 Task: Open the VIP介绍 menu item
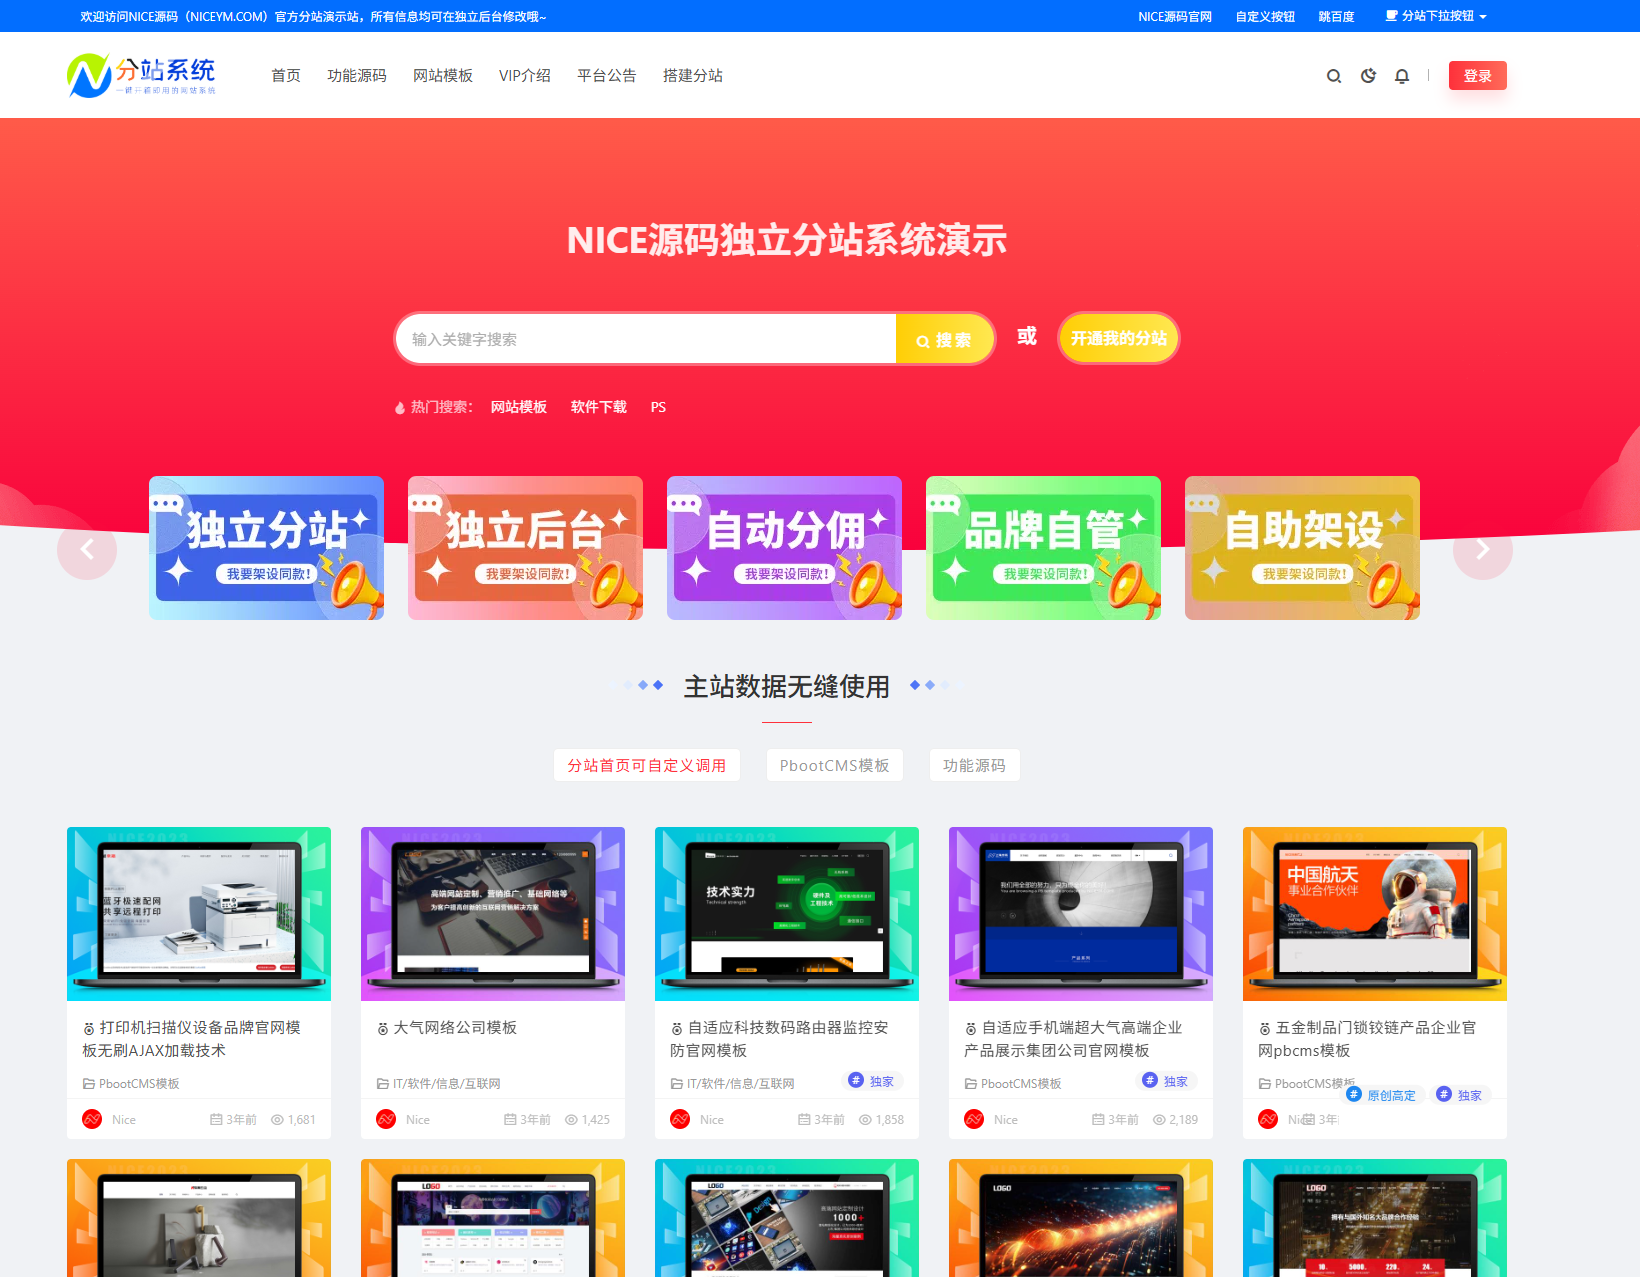coord(525,76)
